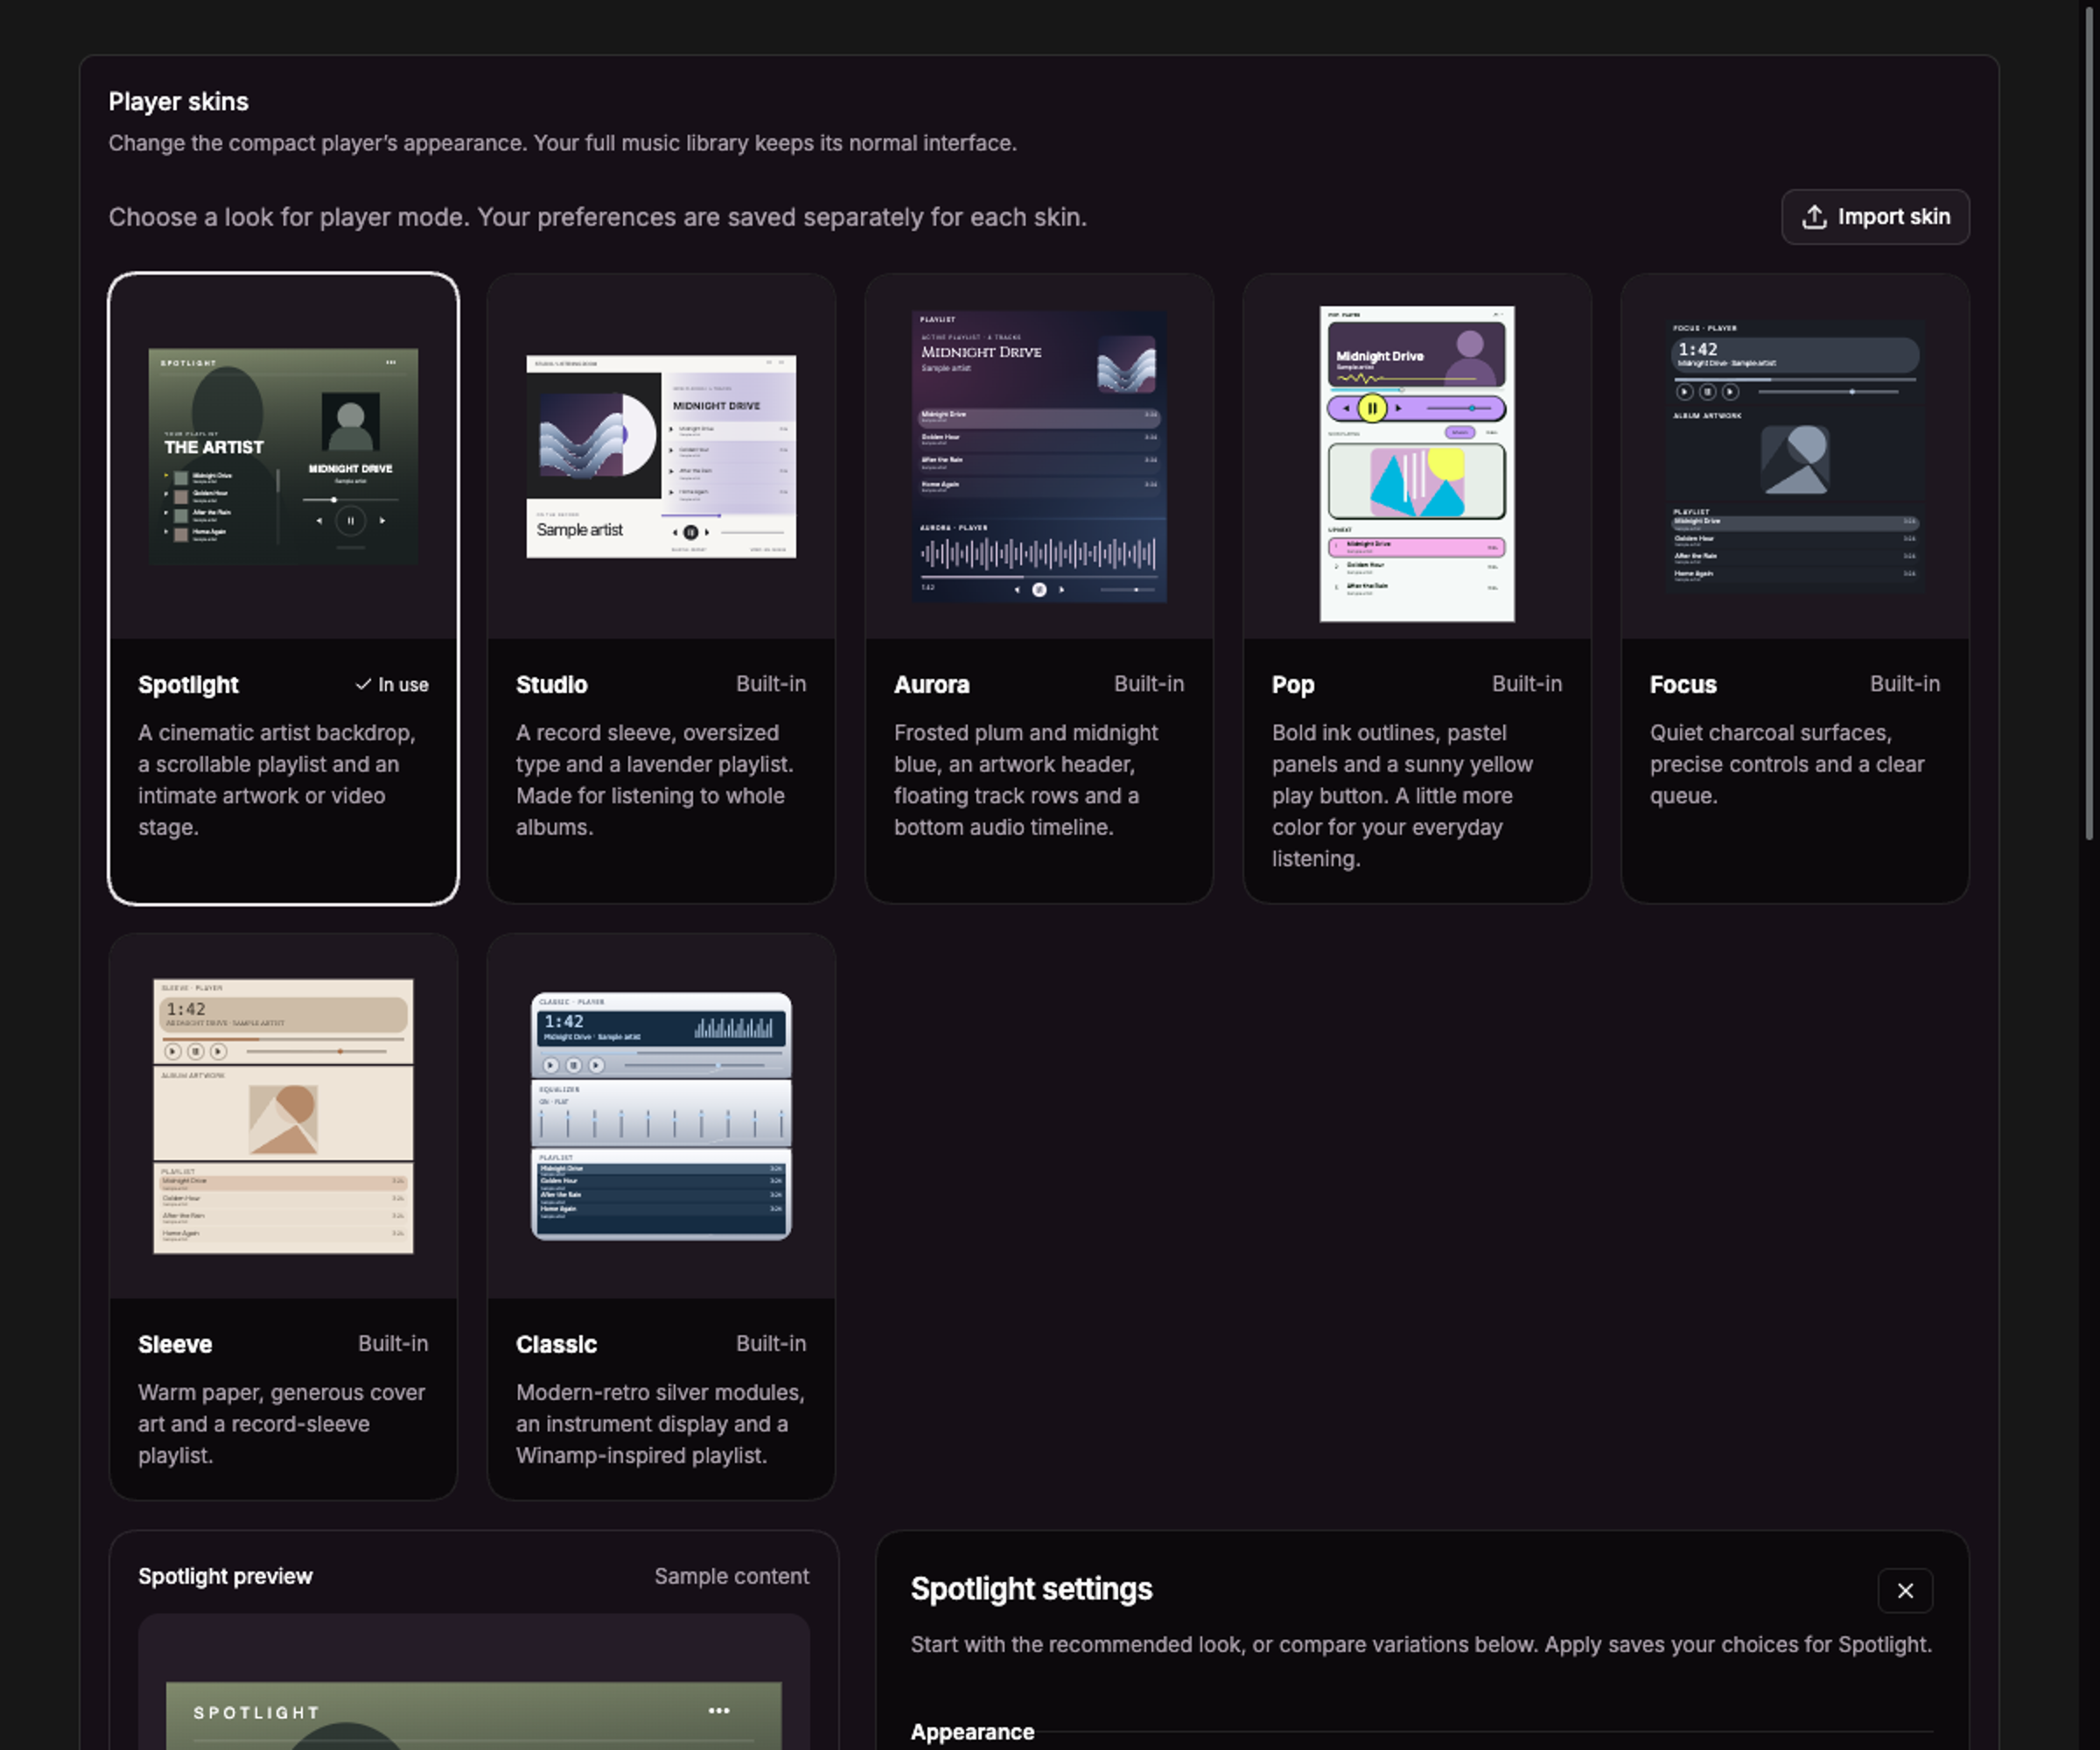This screenshot has height=1750, width=2100.
Task: Click the 'Sample content' label
Action: click(731, 1576)
